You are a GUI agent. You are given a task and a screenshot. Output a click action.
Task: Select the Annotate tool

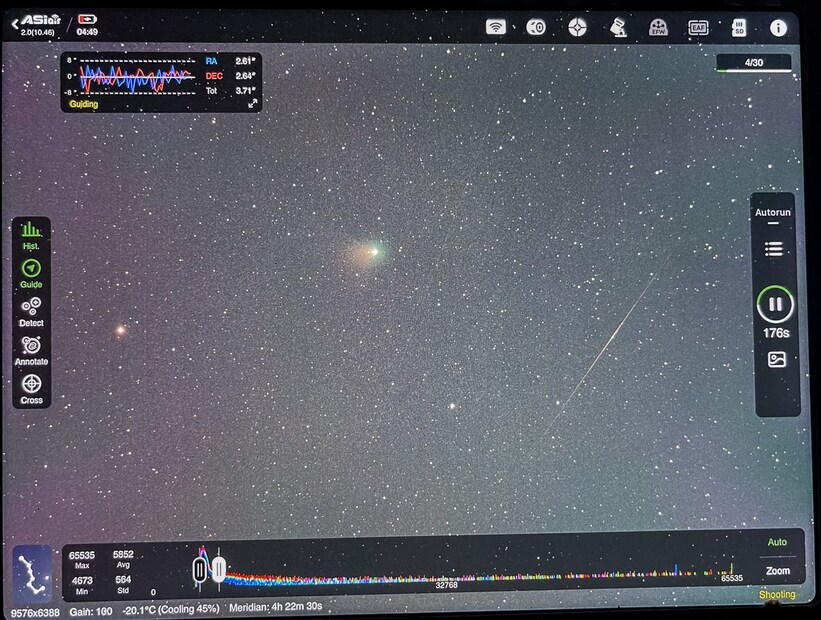tap(31, 345)
